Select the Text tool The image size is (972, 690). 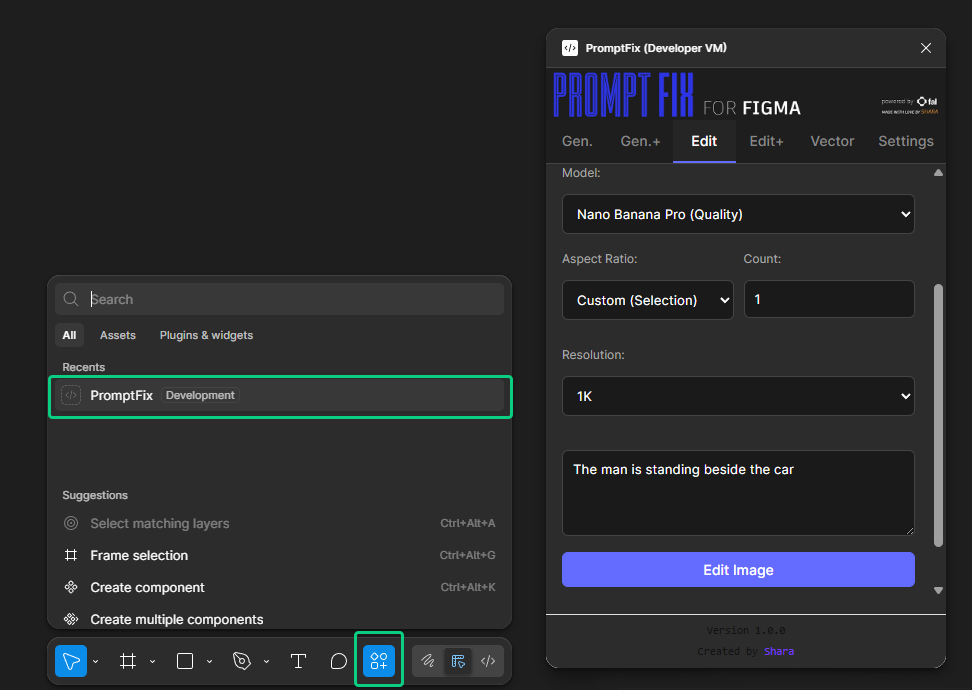pyautogui.click(x=298, y=661)
